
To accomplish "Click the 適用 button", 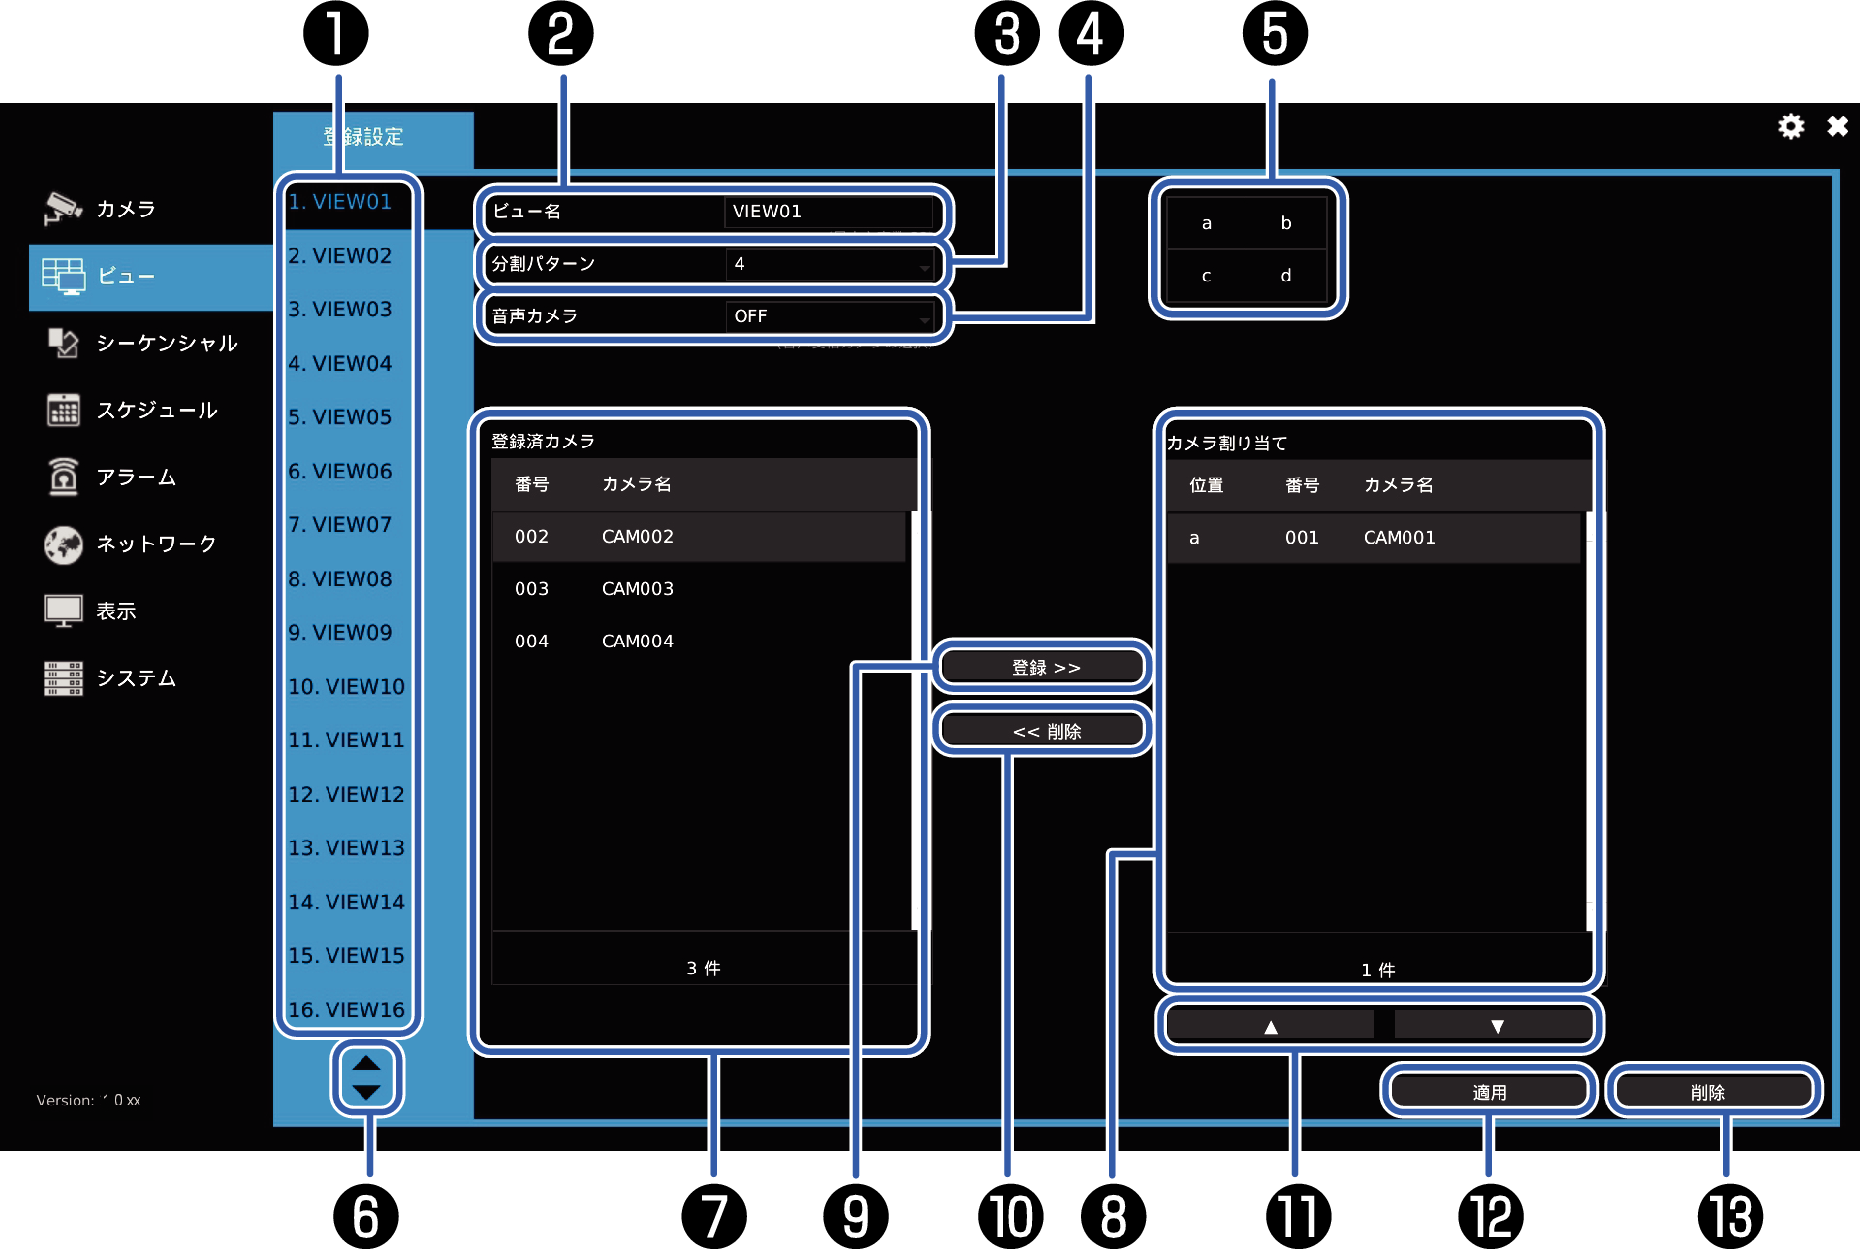I will pyautogui.click(x=1489, y=1092).
